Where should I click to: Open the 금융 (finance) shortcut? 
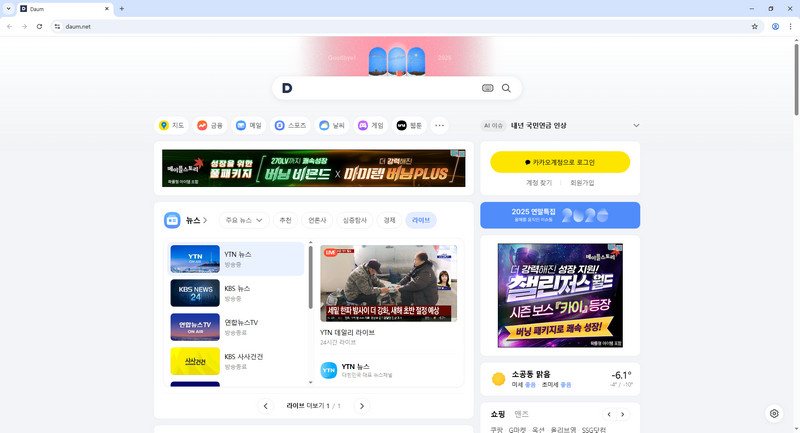point(210,125)
